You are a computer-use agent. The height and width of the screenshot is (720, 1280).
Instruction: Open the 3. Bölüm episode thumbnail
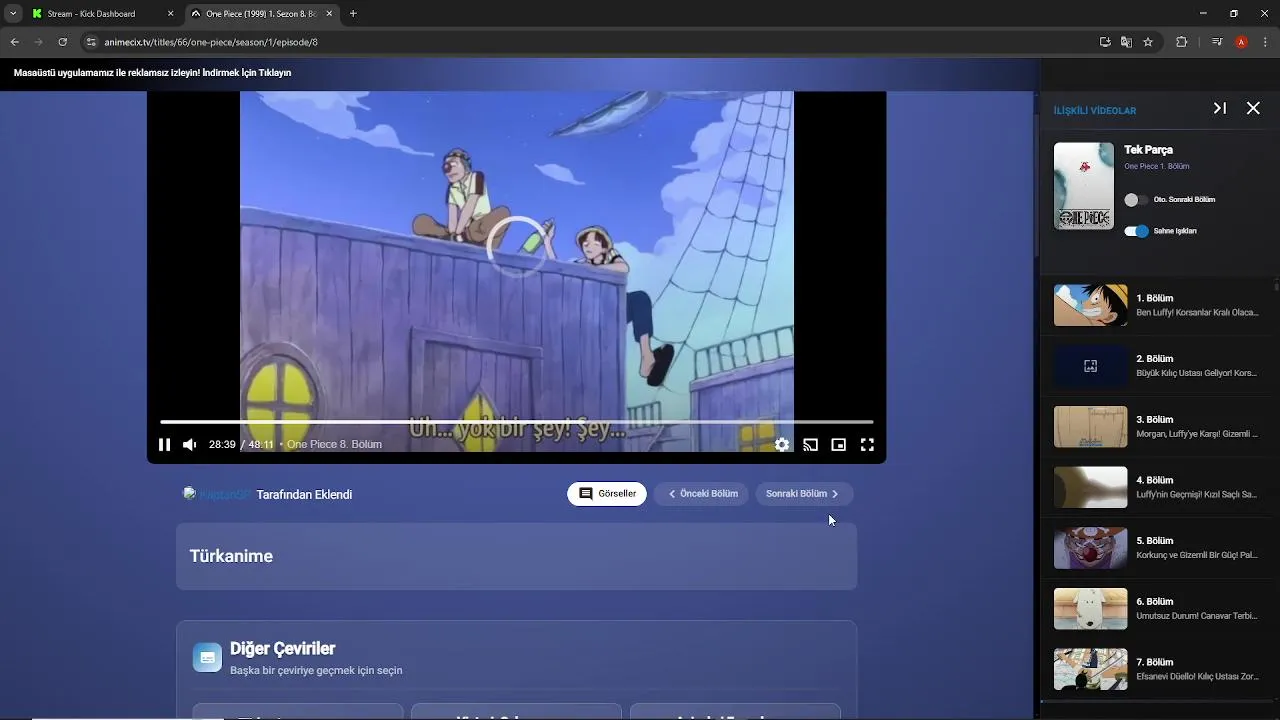(x=1091, y=427)
